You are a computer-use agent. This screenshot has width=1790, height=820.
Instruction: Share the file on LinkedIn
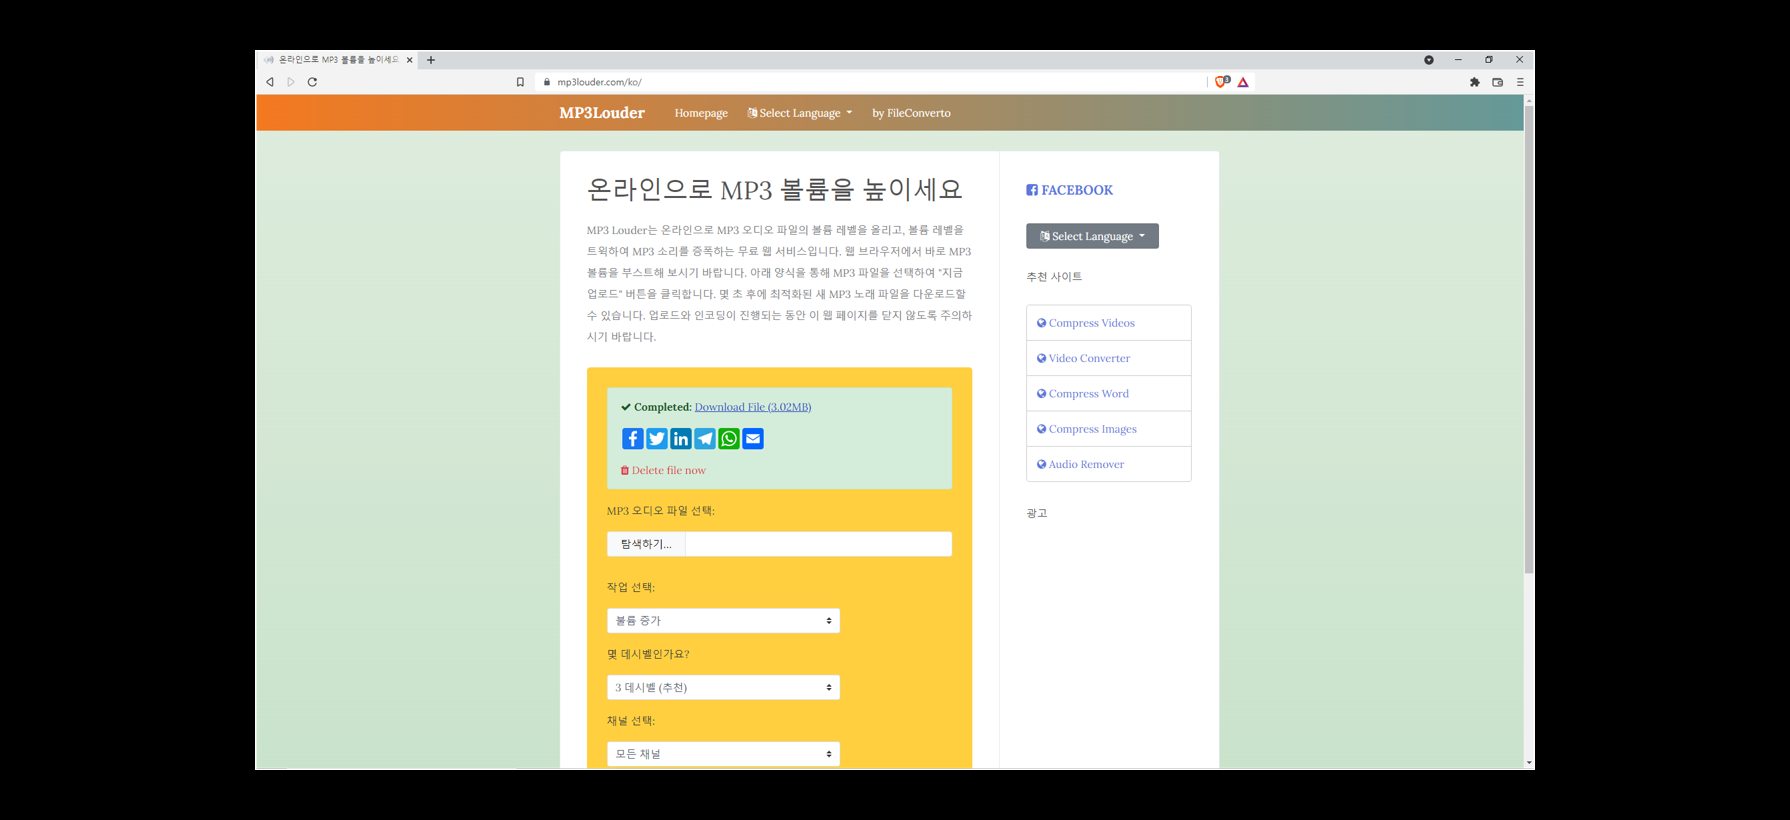point(680,439)
